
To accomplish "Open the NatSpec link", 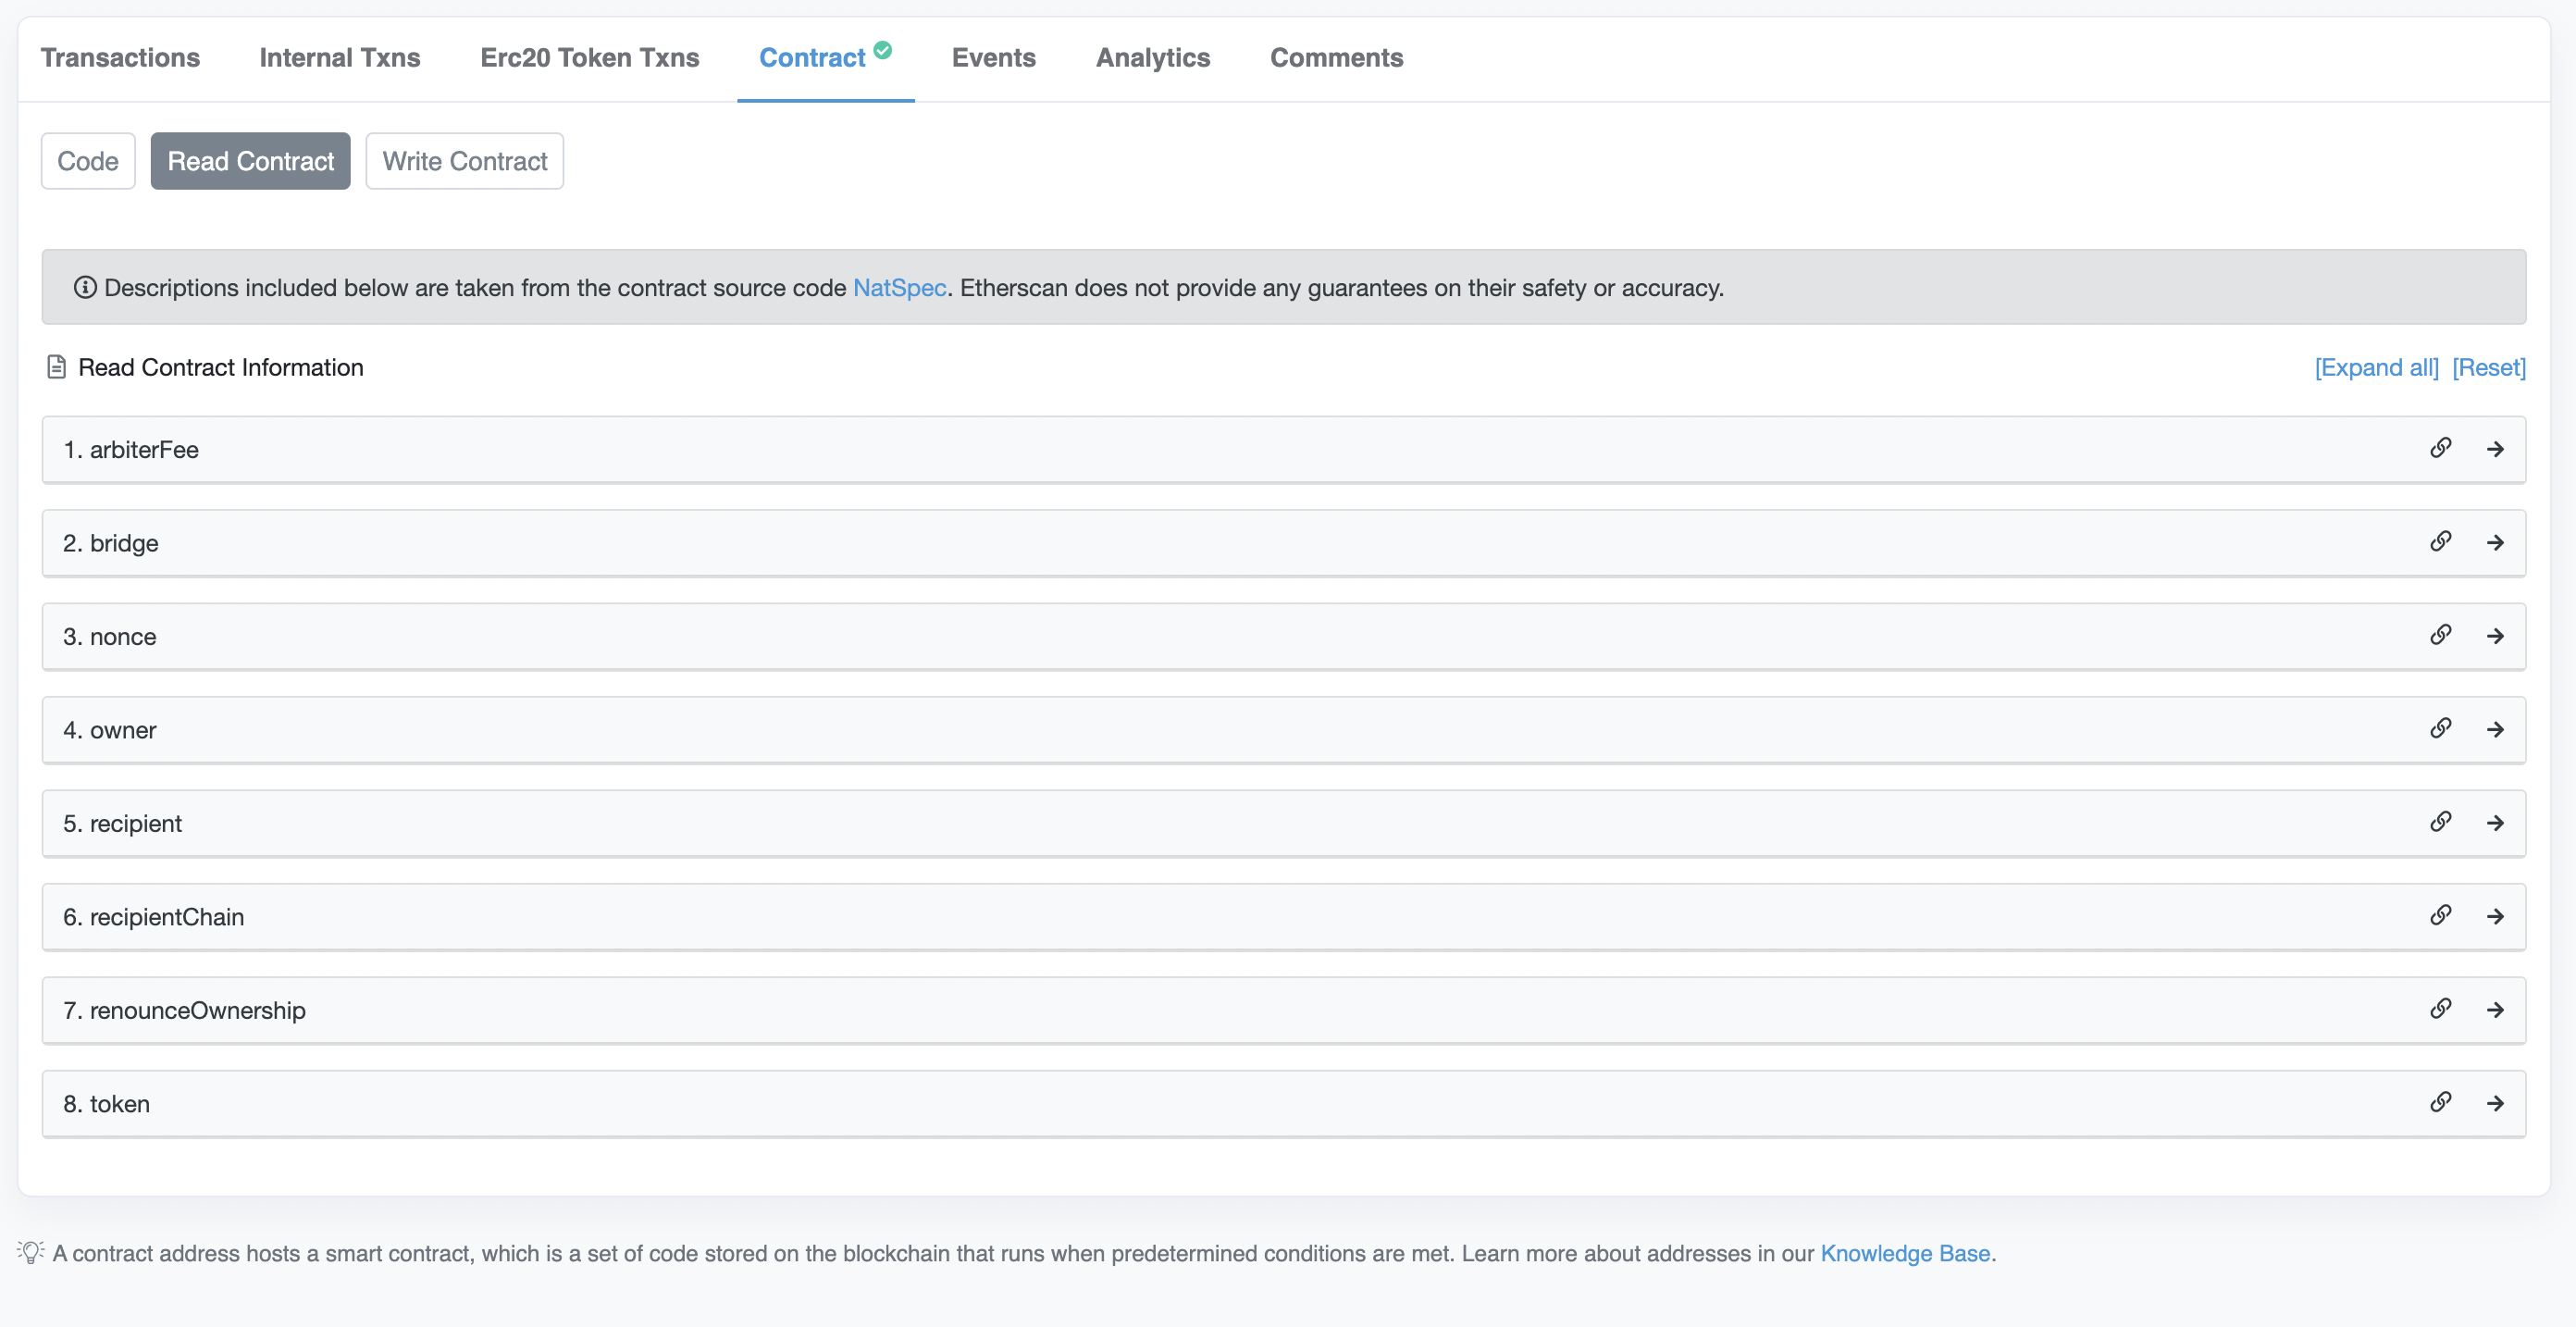I will [x=899, y=288].
